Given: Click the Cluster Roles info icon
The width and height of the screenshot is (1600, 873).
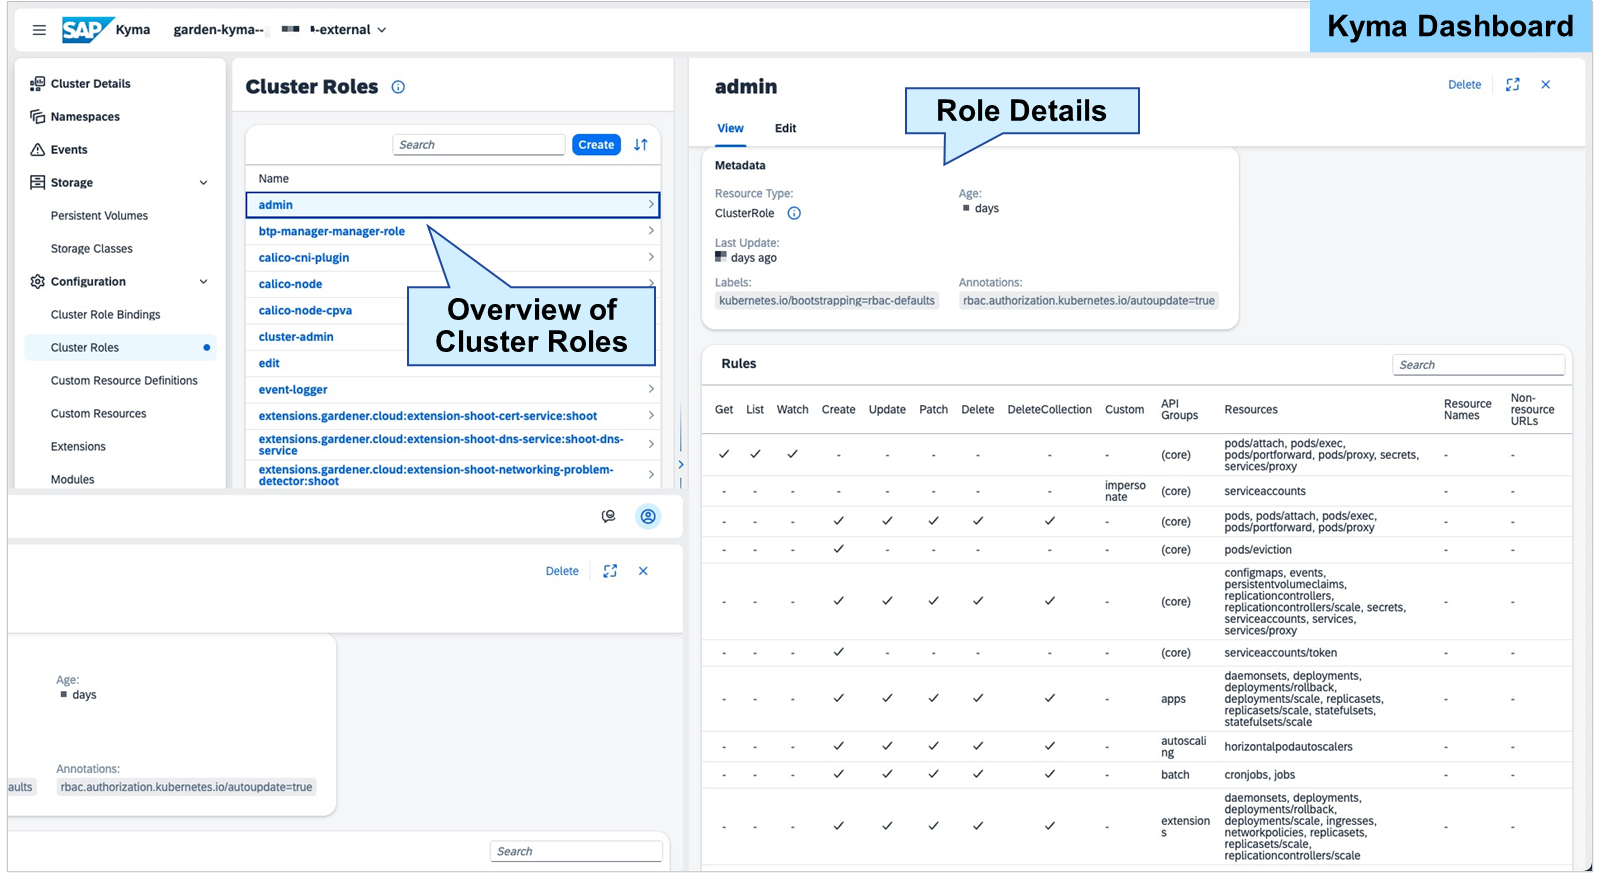Looking at the screenshot, I should [x=398, y=87].
